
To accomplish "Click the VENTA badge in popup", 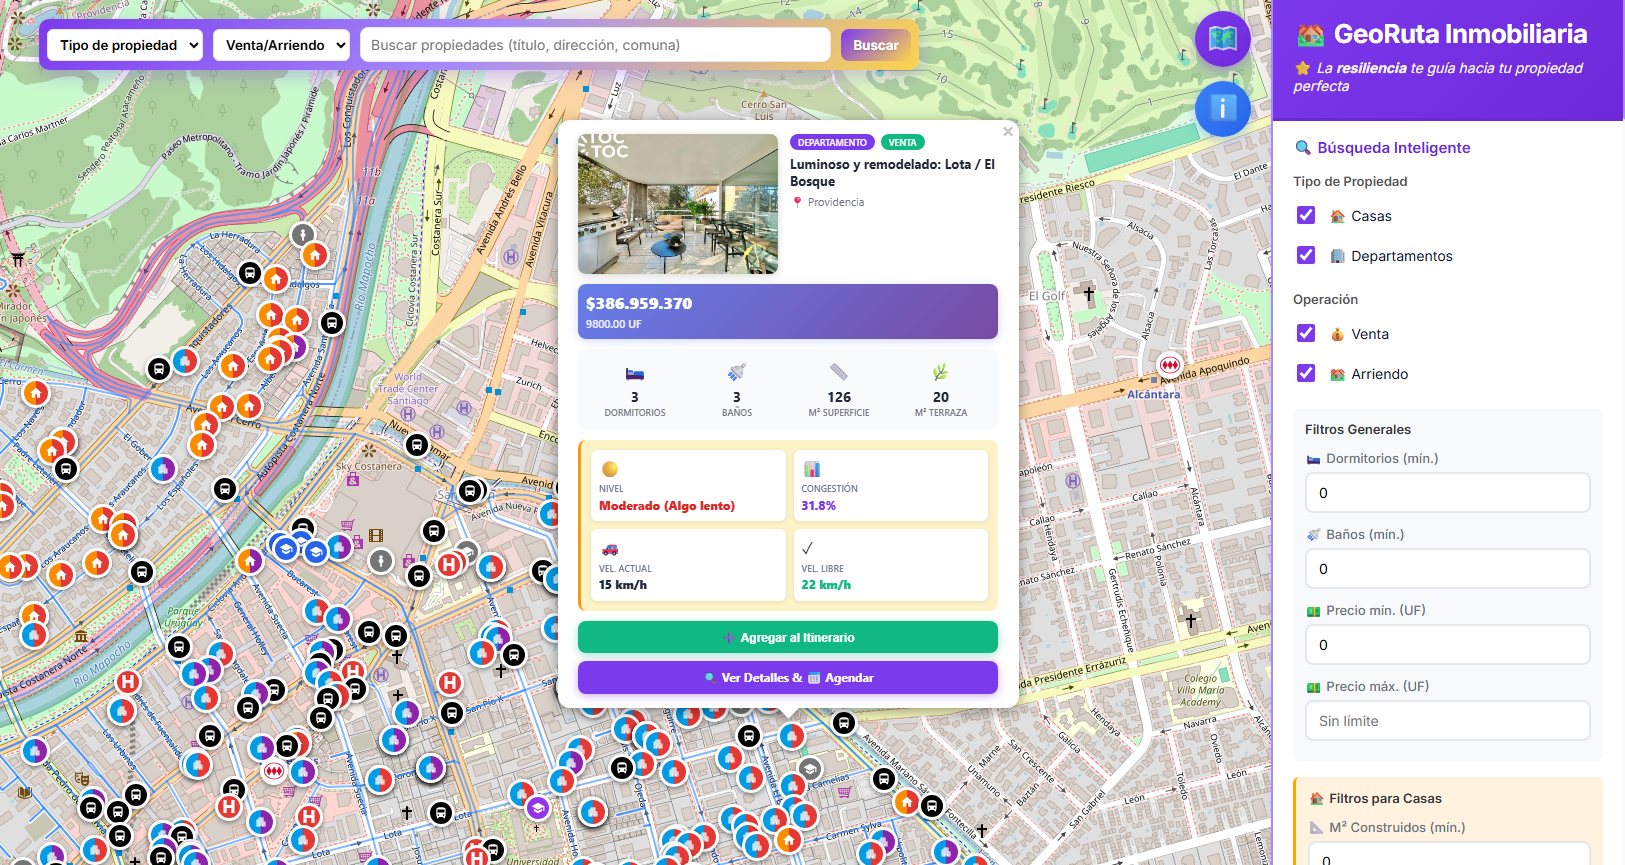I will pos(902,143).
